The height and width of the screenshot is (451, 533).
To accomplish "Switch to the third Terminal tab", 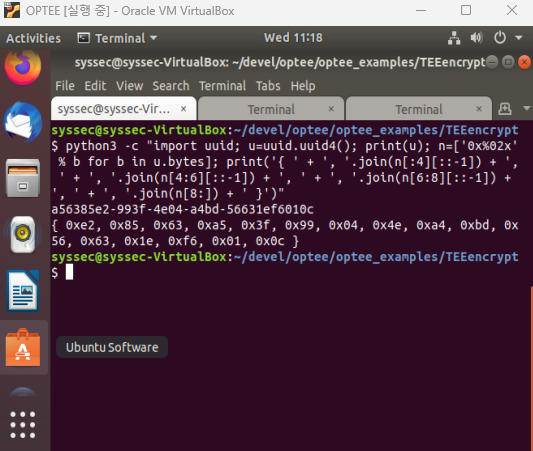I will point(419,109).
